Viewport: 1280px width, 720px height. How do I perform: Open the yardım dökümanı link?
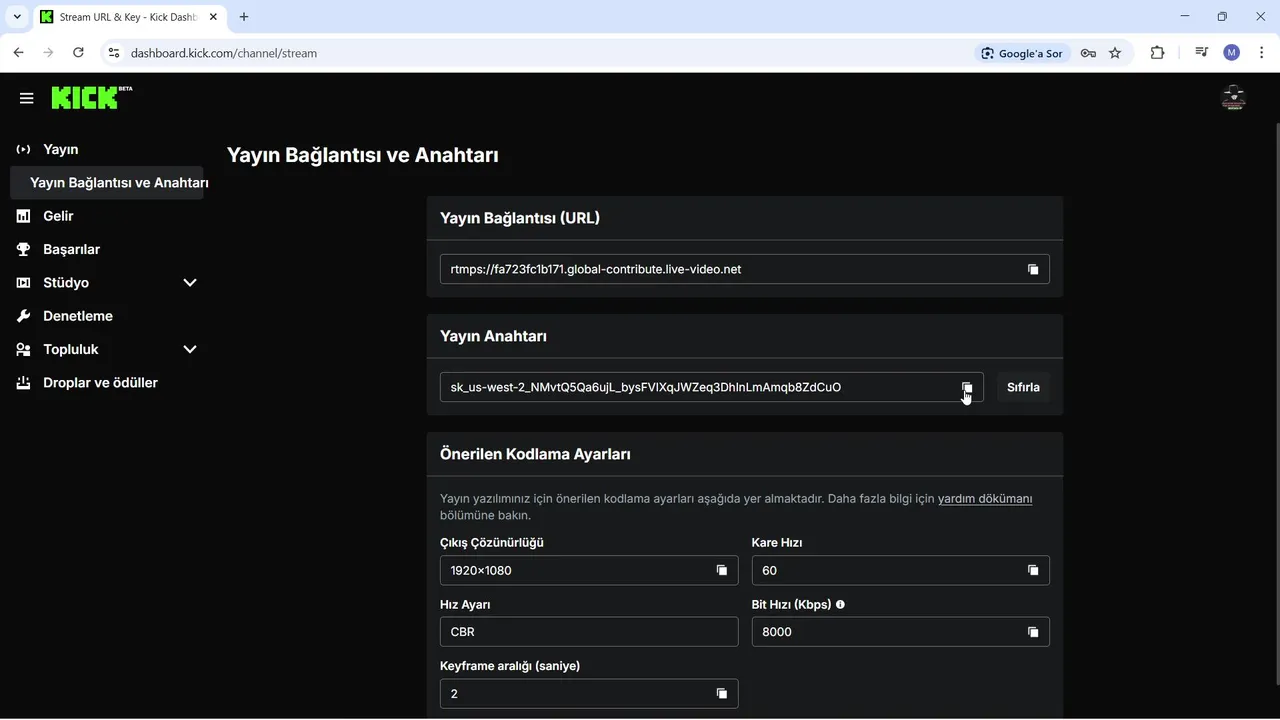984,498
